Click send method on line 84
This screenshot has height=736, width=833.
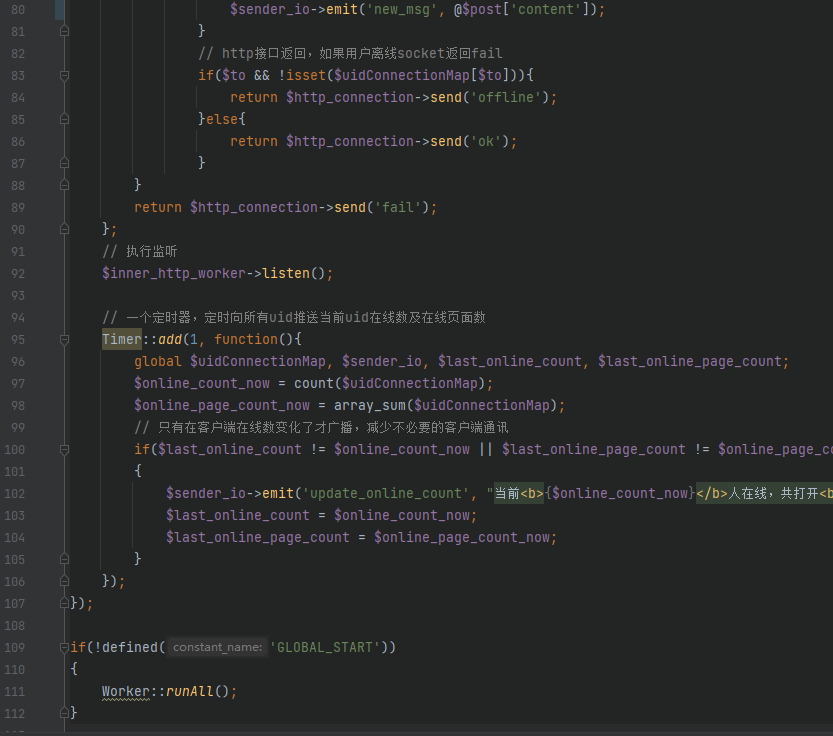[446, 97]
